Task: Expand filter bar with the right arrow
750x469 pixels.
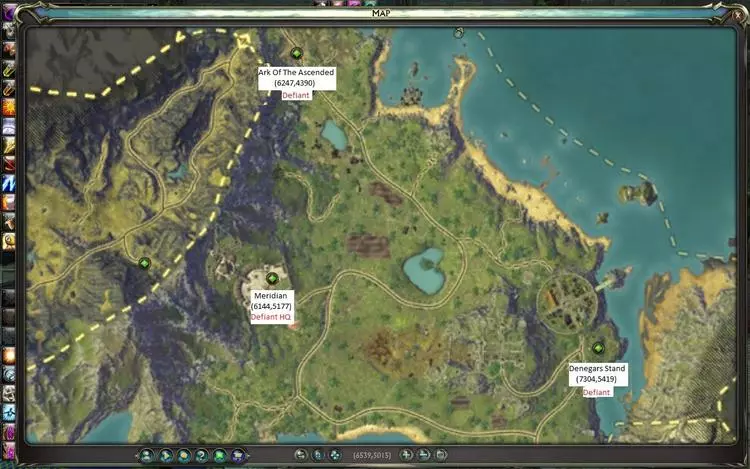Action: 248,456
